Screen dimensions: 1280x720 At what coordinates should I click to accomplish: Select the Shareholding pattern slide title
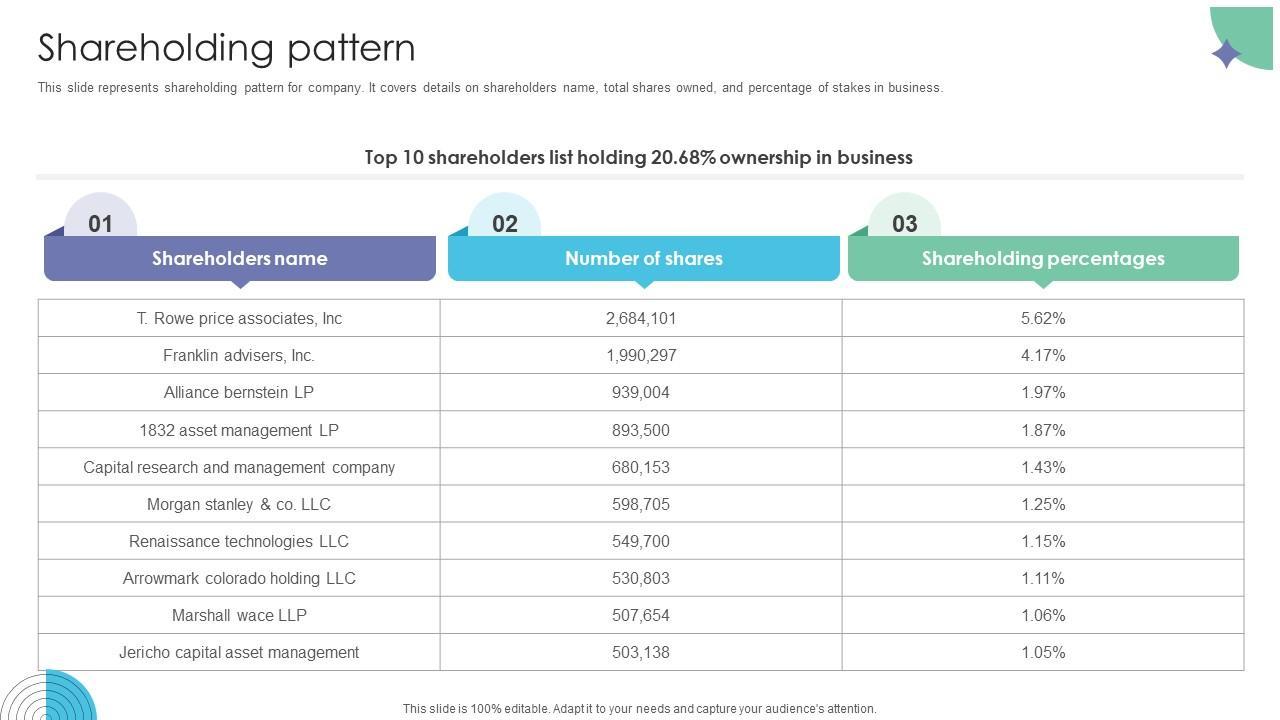click(227, 48)
